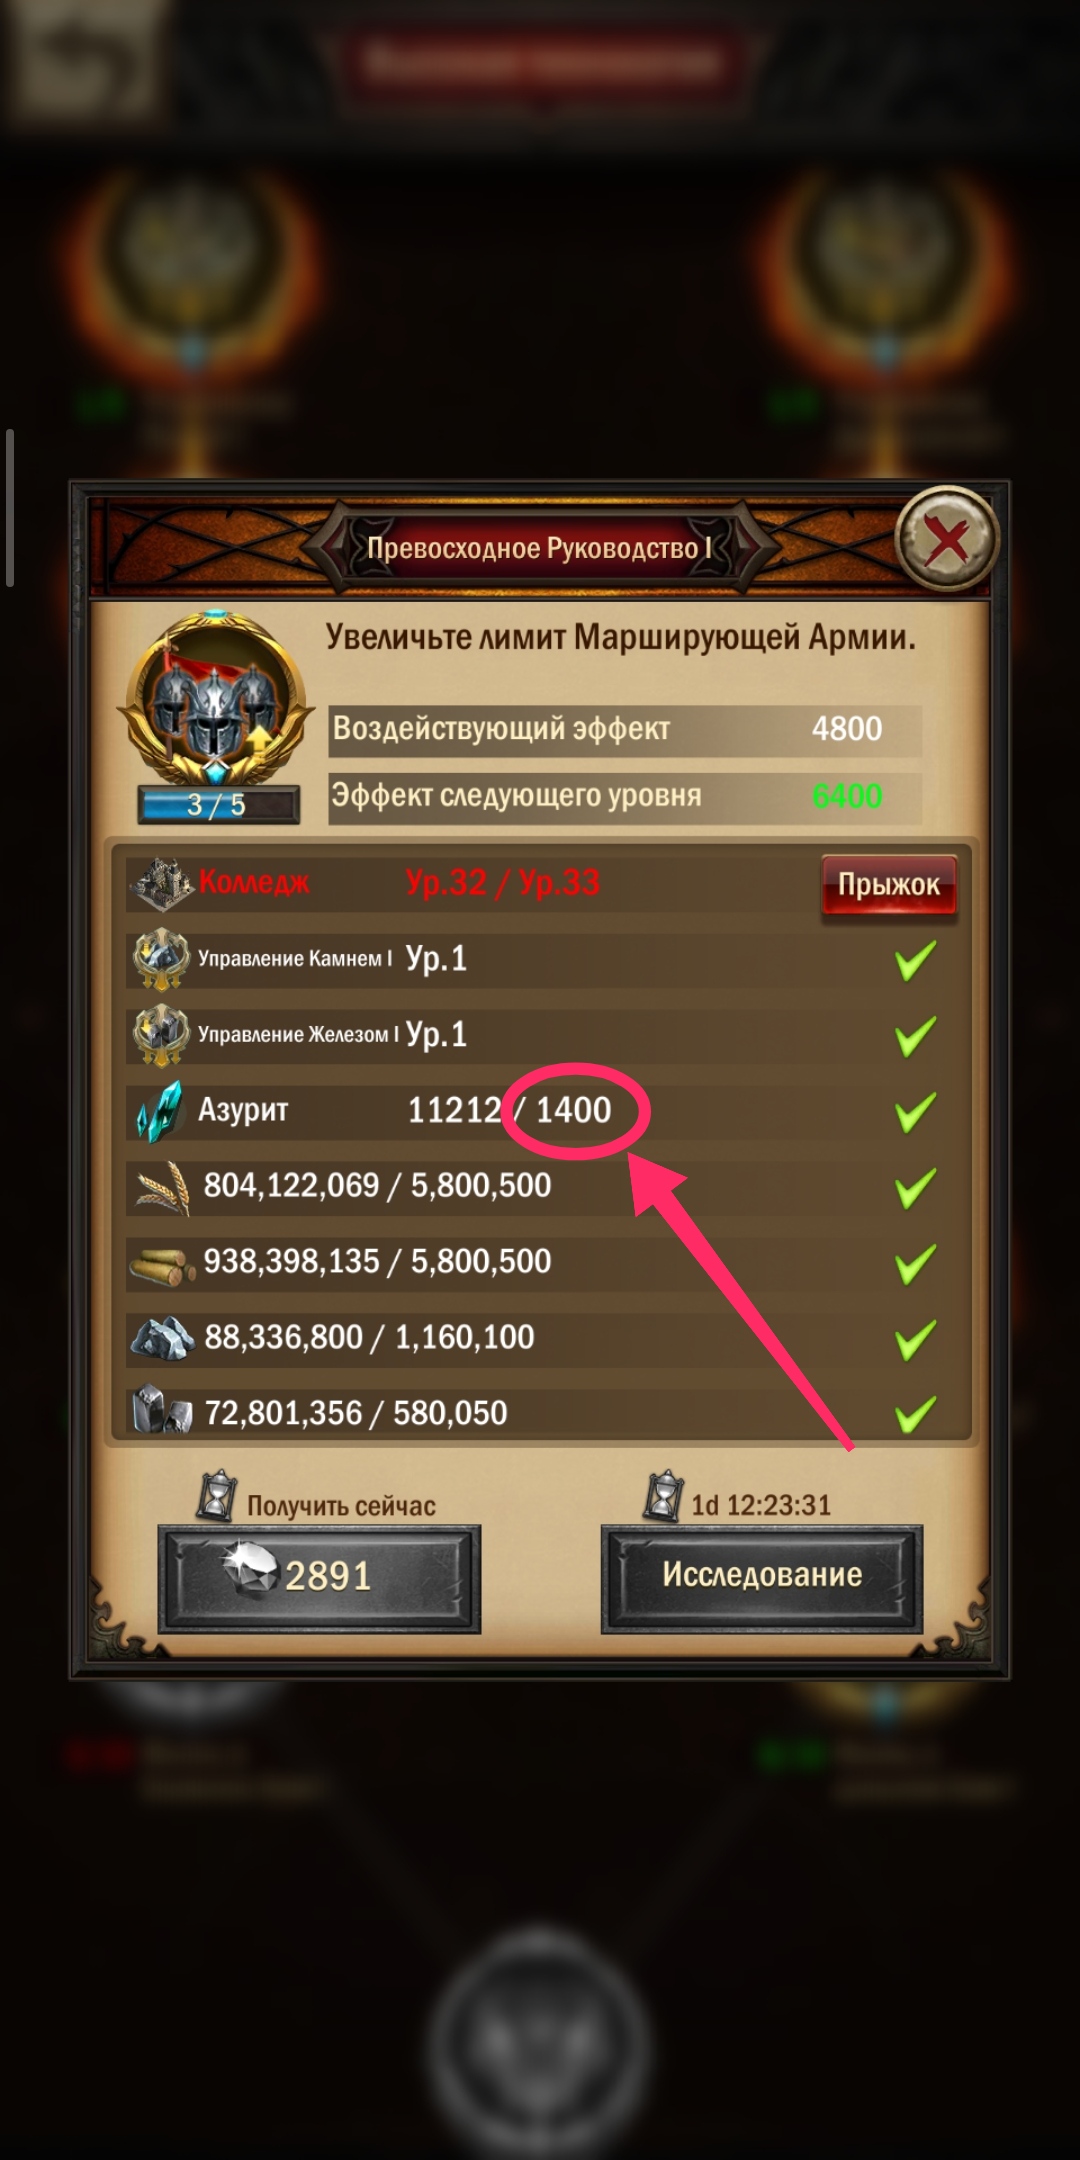The height and width of the screenshot is (2160, 1080).
Task: Tap the hourglass beside 1d 12:23:31 timer
Action: pos(663,1496)
